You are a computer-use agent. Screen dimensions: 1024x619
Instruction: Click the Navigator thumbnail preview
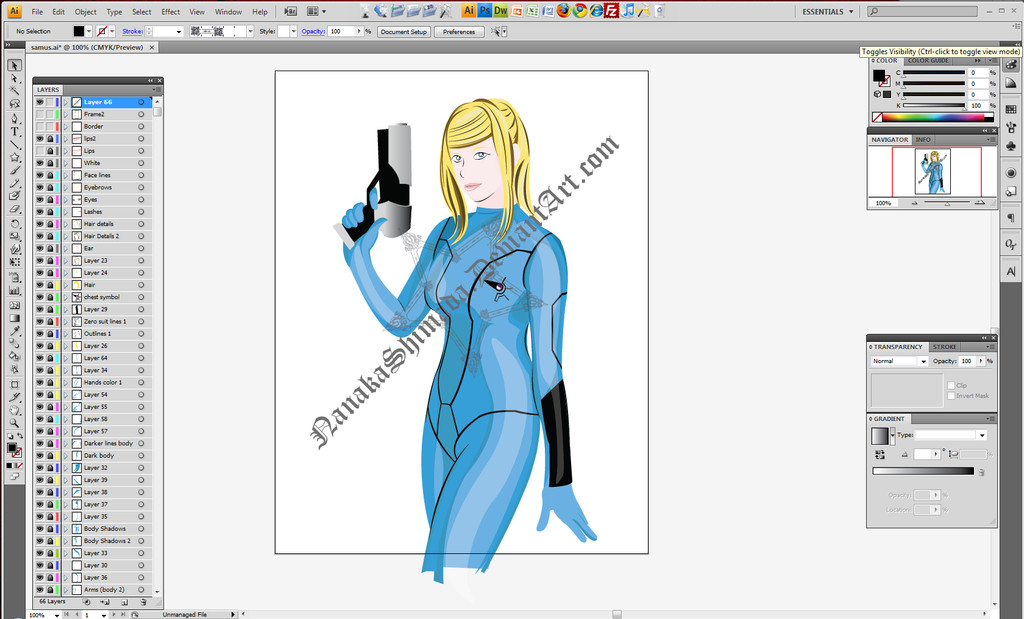coord(935,172)
